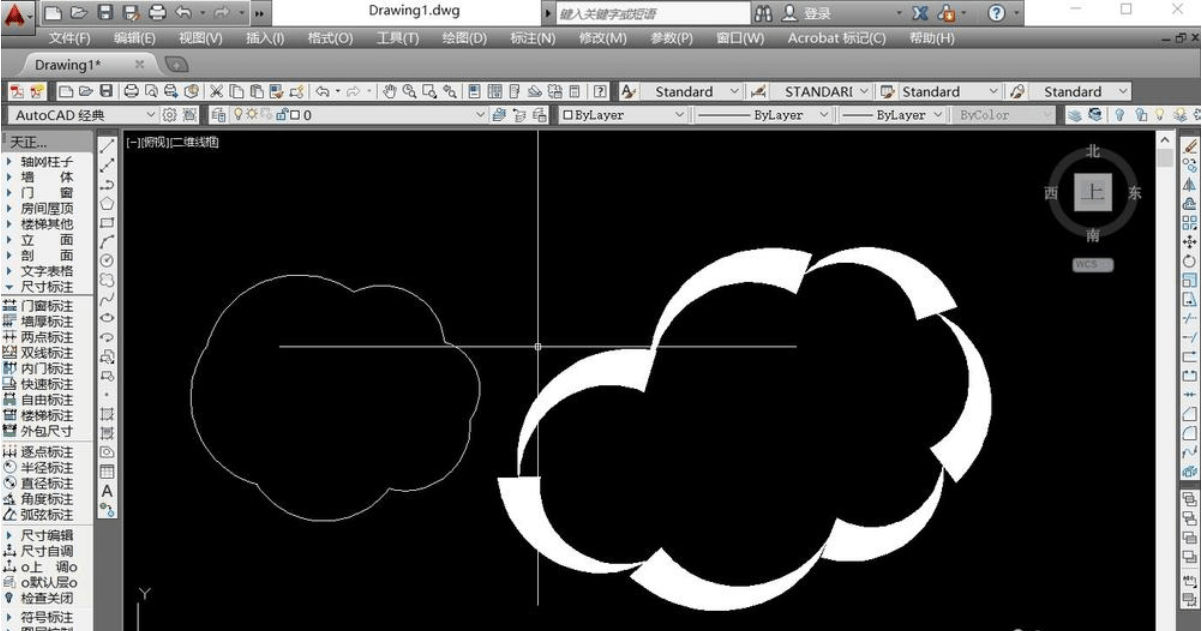1202x631 pixels.
Task: Open the 绘图(D) menu
Action: point(463,38)
